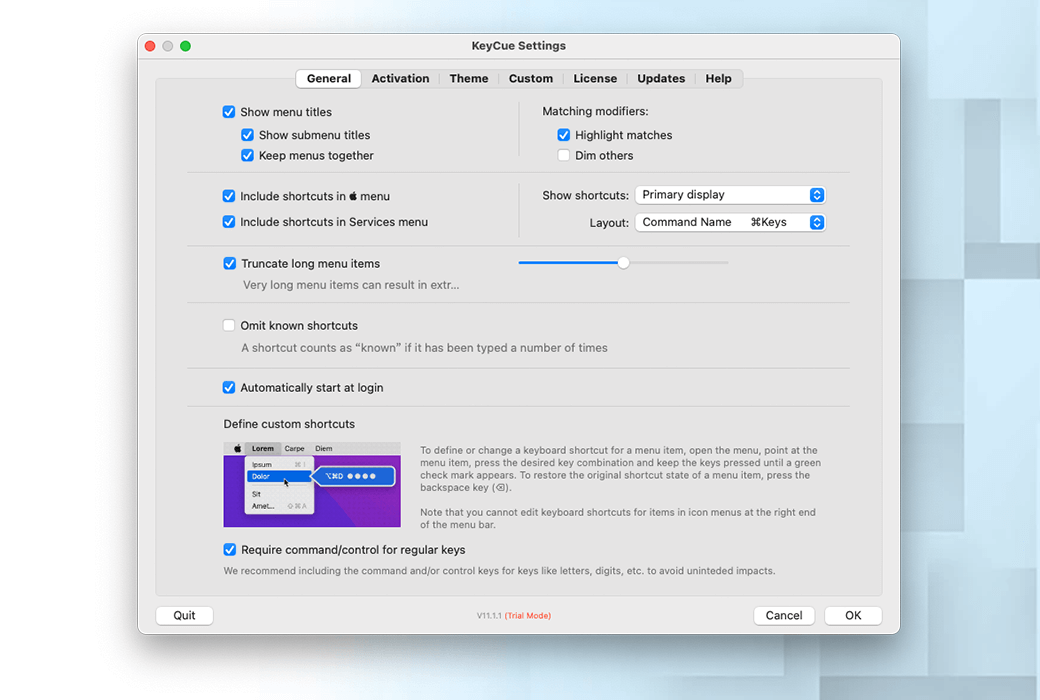Uncheck Highlight matches

(563, 135)
